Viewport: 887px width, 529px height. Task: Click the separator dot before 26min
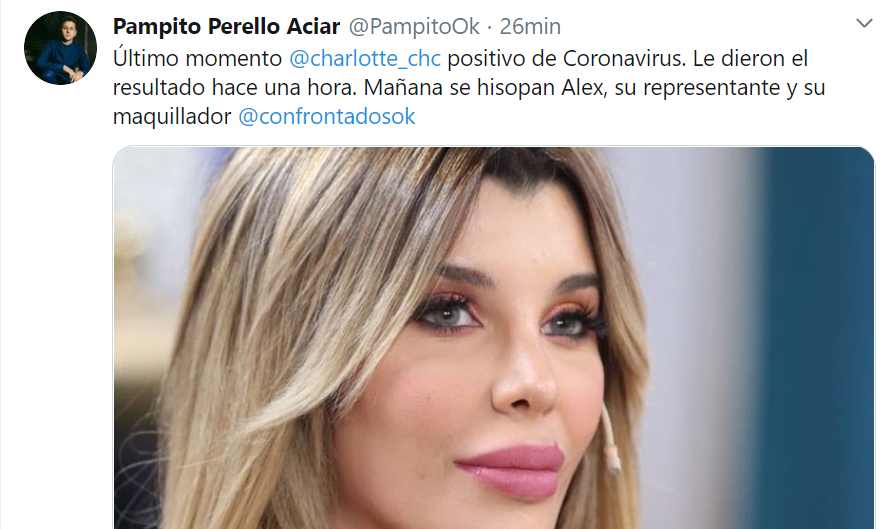[x=490, y=27]
